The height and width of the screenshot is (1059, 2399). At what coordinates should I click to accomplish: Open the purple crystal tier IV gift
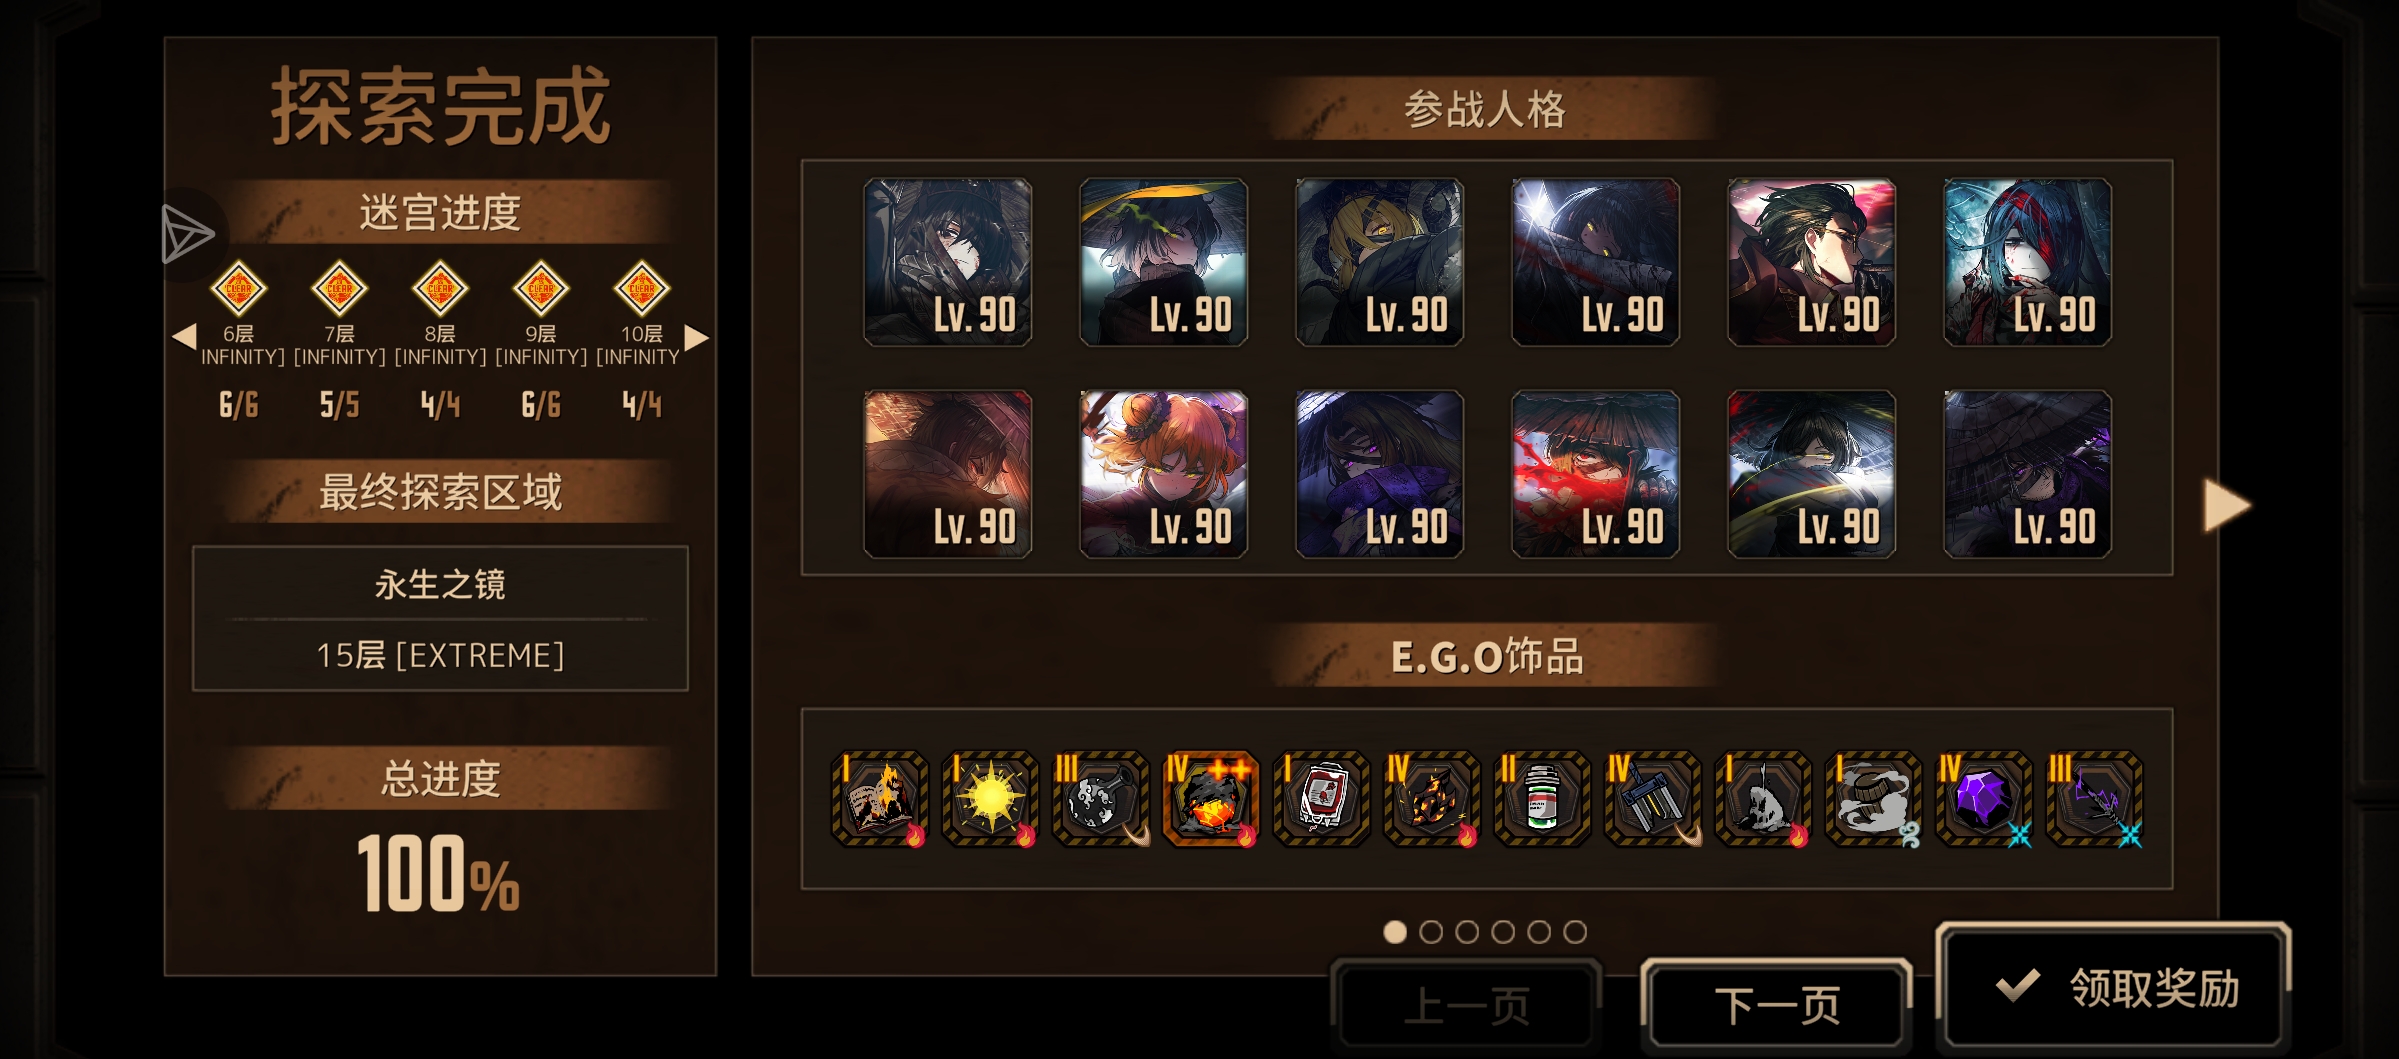pos(1984,799)
